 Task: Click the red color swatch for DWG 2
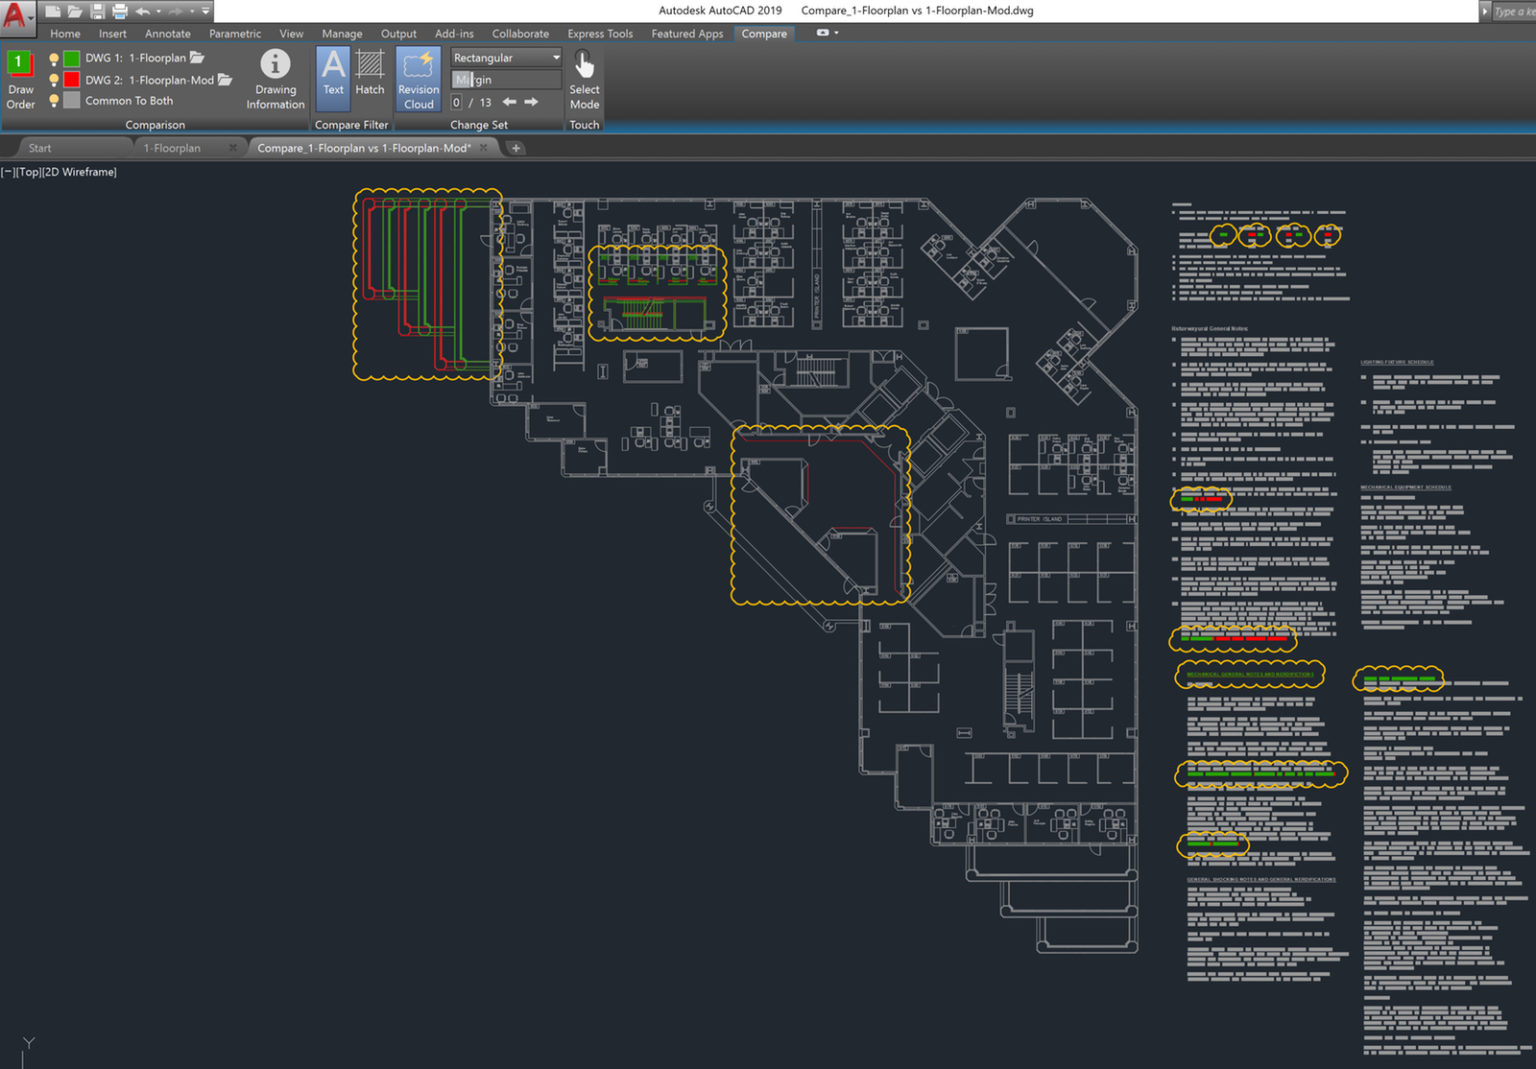point(70,79)
